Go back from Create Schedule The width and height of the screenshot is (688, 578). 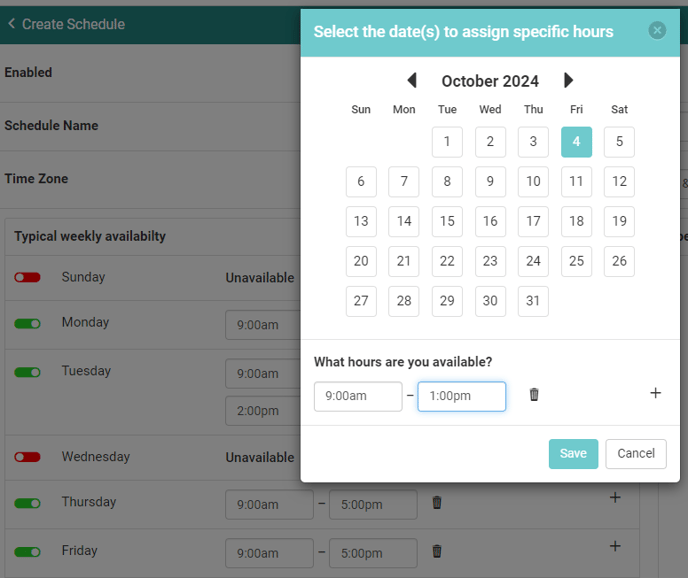pyautogui.click(x=11, y=23)
